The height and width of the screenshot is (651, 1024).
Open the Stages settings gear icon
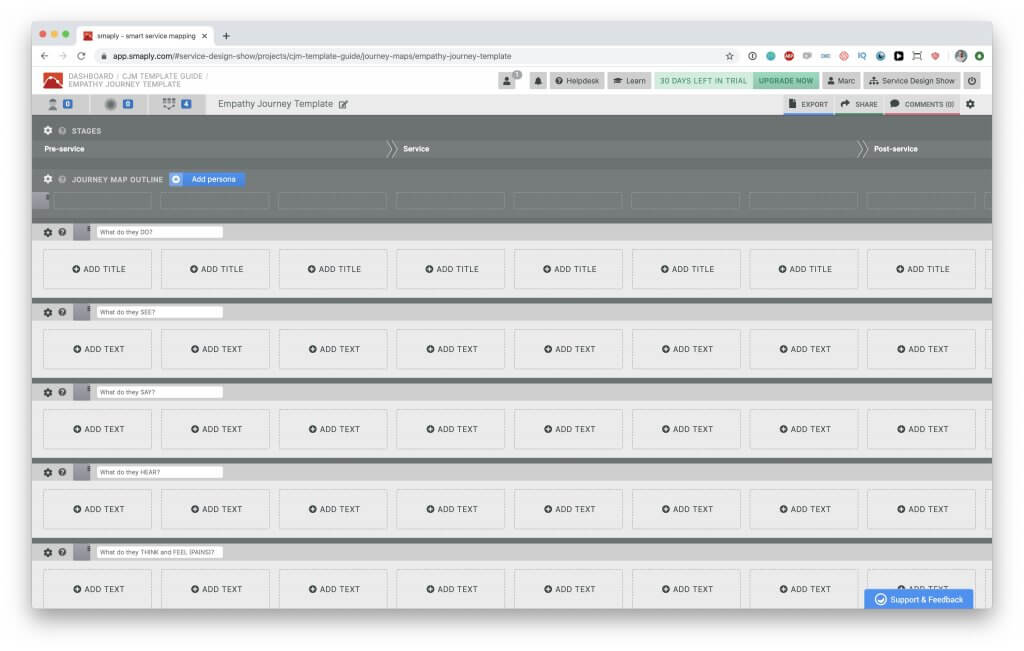click(x=47, y=130)
